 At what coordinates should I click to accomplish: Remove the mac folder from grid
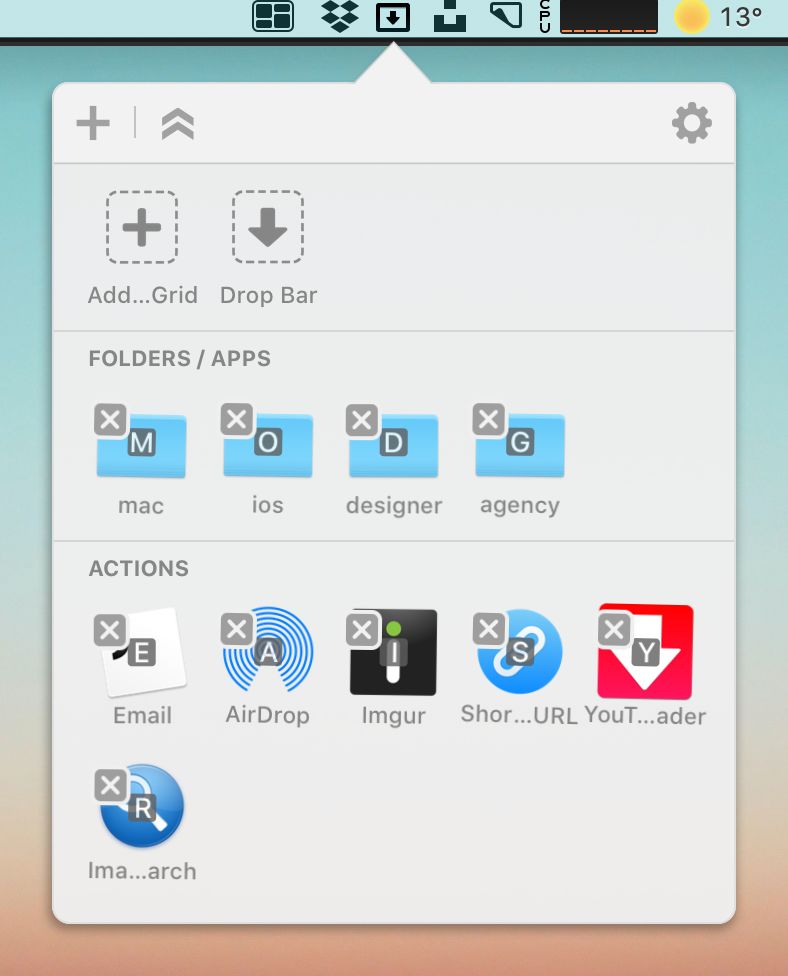(x=110, y=420)
